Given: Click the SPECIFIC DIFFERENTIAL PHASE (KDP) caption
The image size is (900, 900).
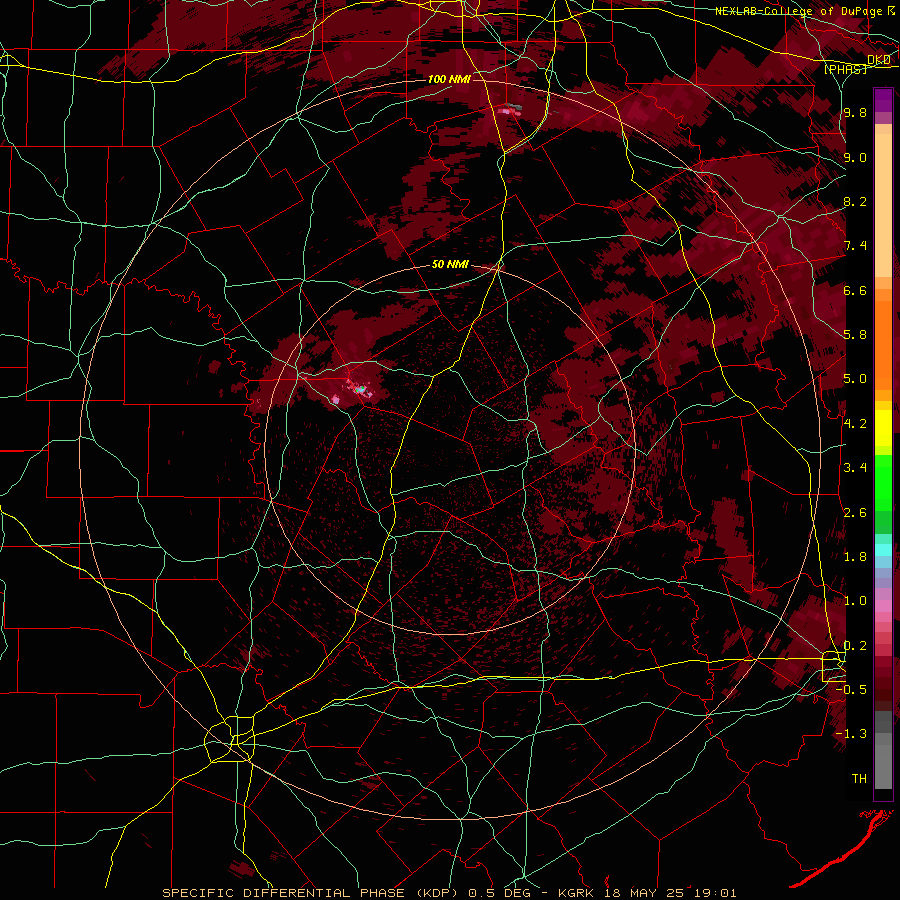Looking at the screenshot, I should click(x=311, y=893).
